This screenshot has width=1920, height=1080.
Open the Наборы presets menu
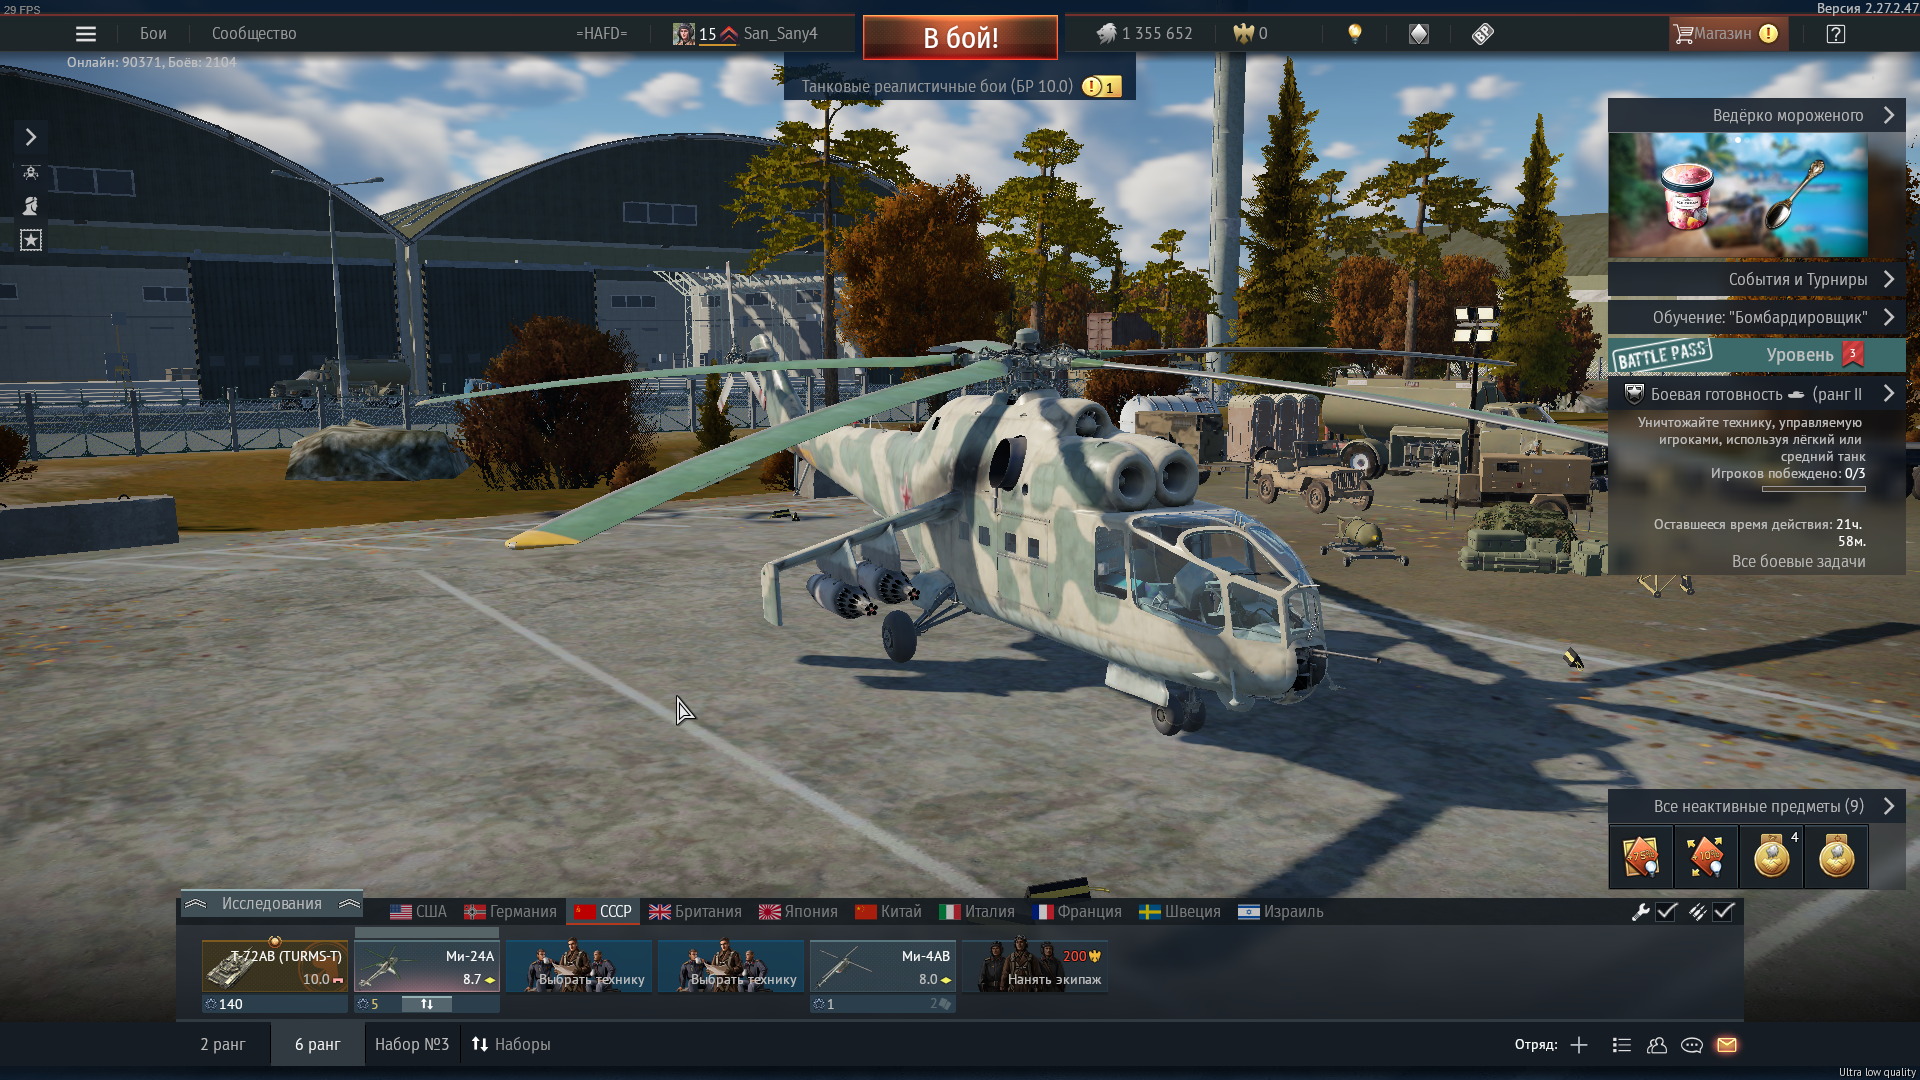point(511,1044)
